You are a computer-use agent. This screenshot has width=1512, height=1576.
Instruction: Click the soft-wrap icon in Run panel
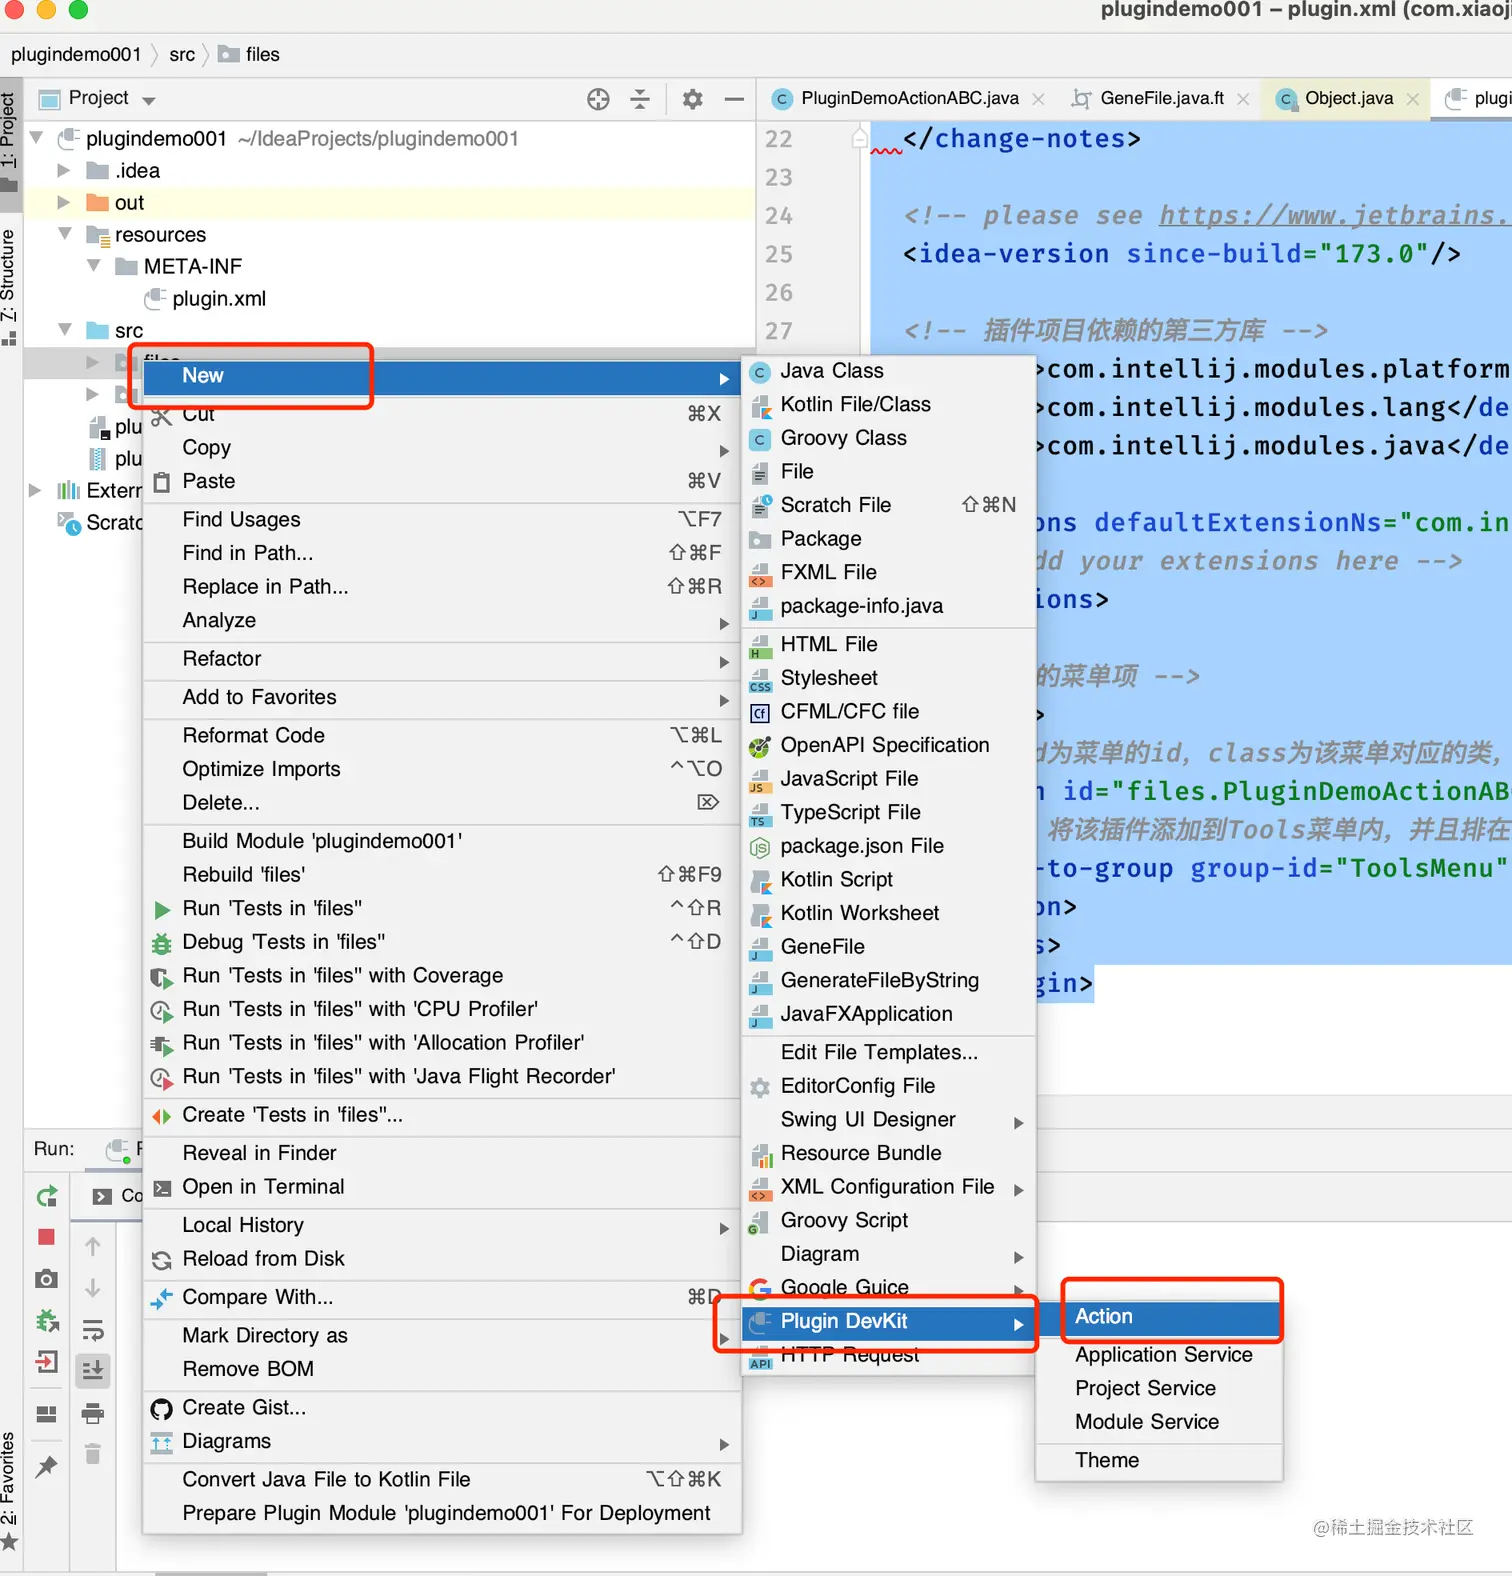(x=93, y=1330)
